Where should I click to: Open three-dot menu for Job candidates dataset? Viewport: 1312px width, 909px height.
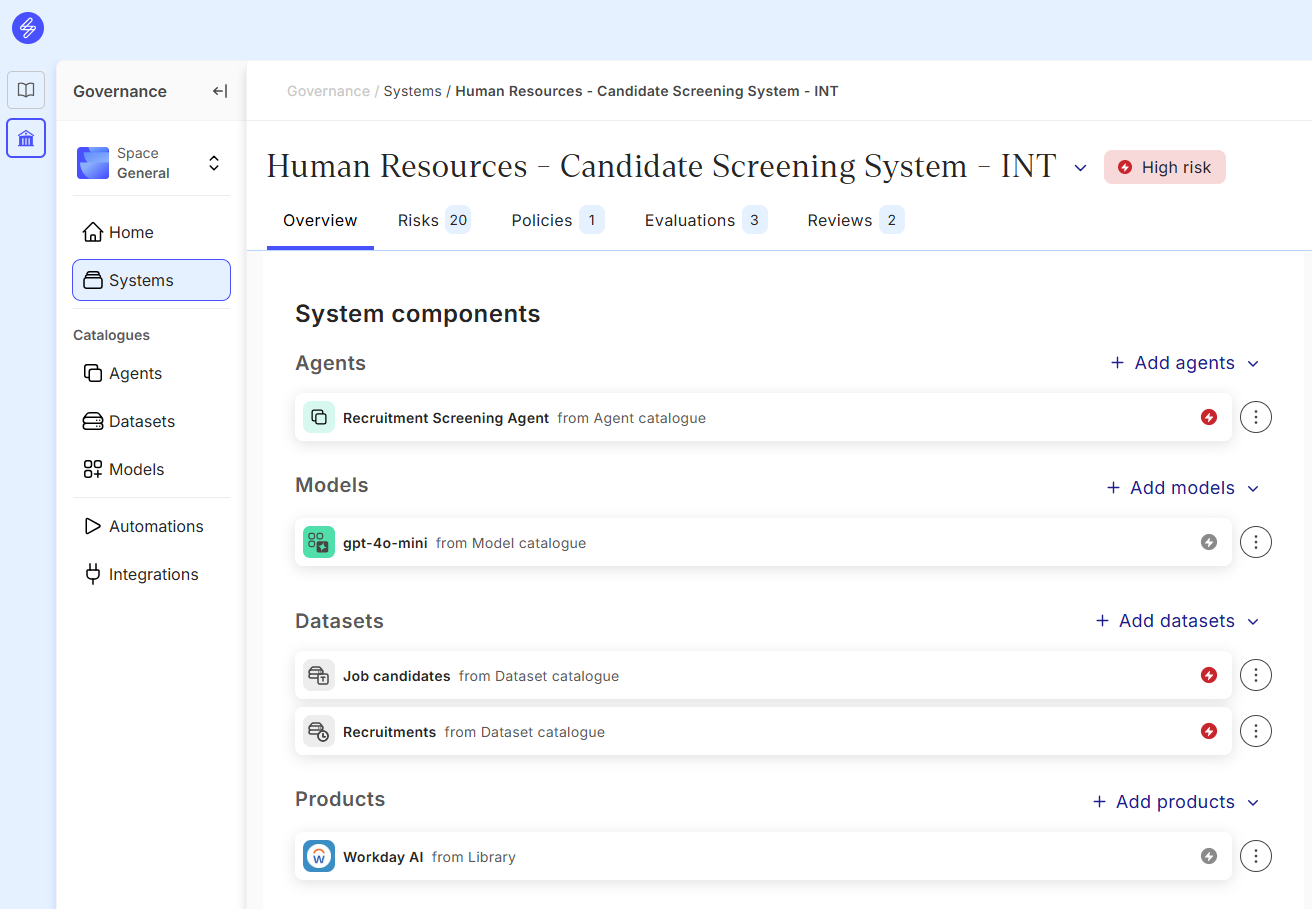[x=1256, y=675]
